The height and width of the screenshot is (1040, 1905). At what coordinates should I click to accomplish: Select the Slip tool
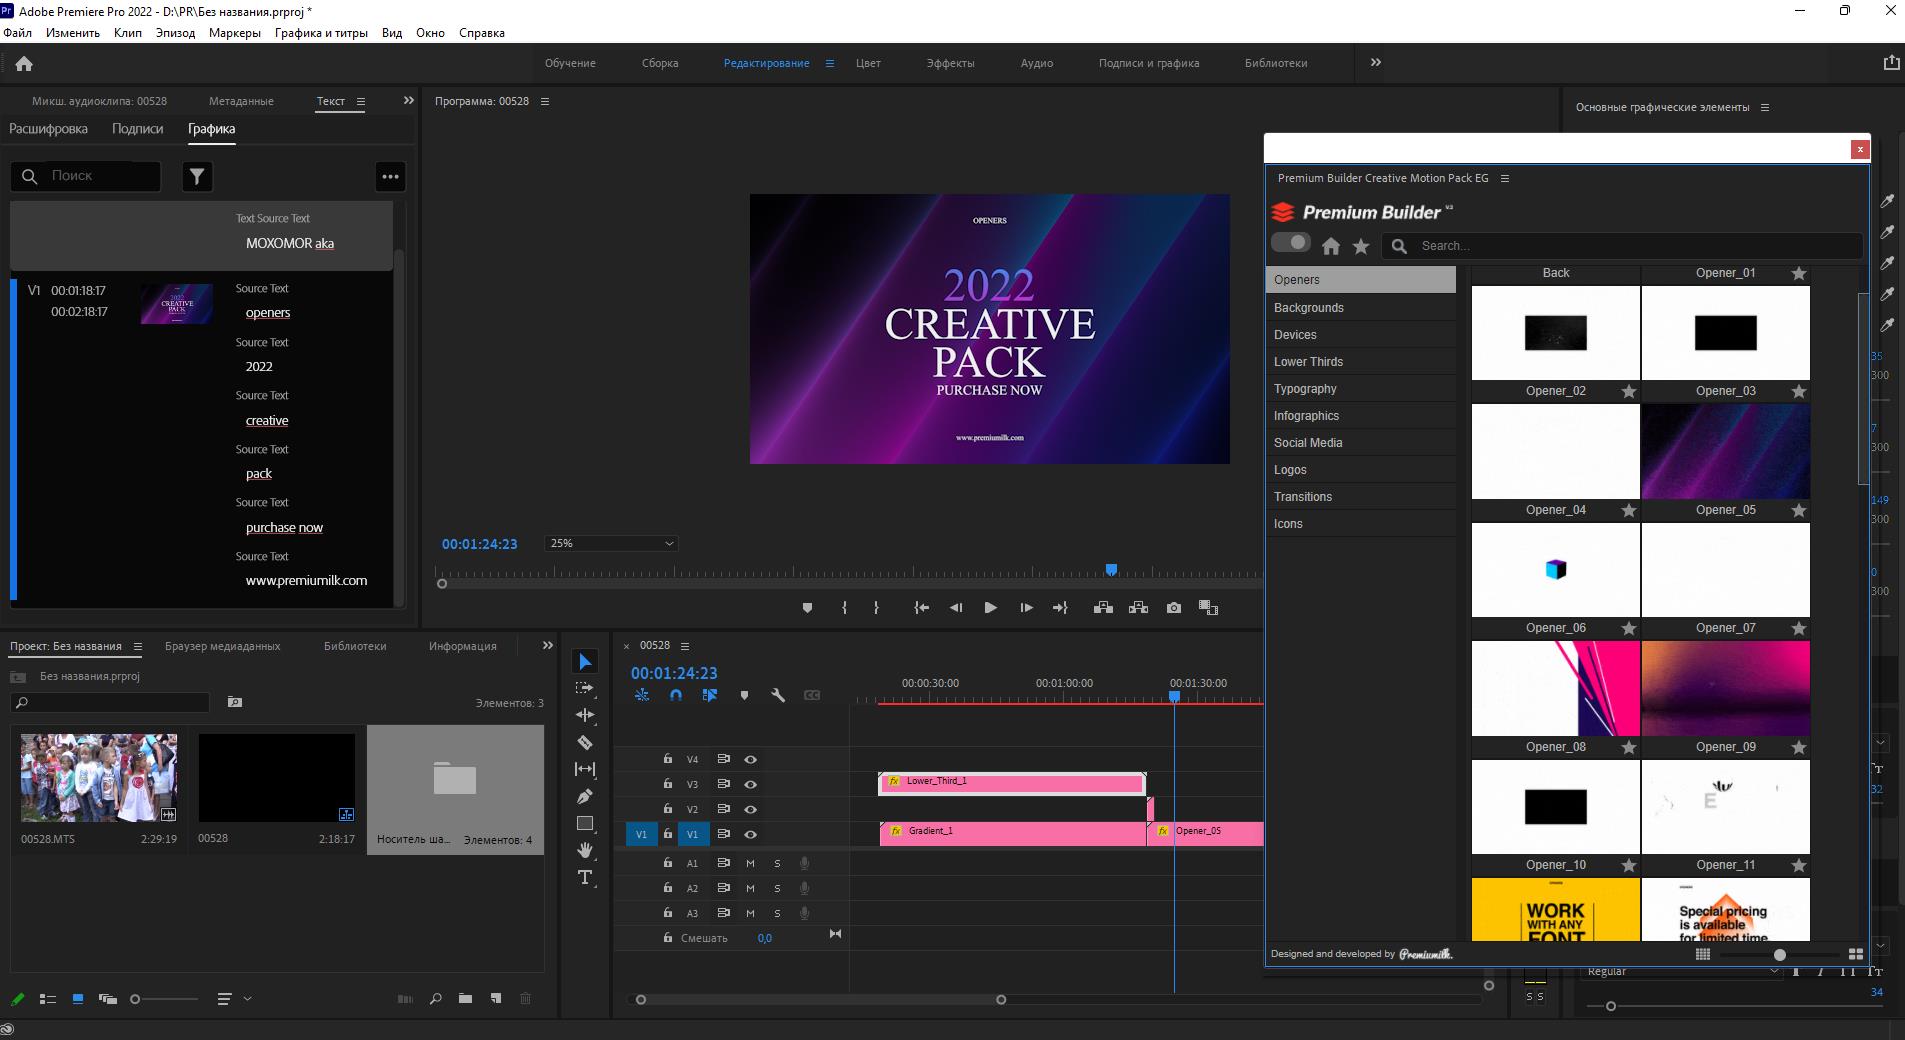click(x=585, y=769)
